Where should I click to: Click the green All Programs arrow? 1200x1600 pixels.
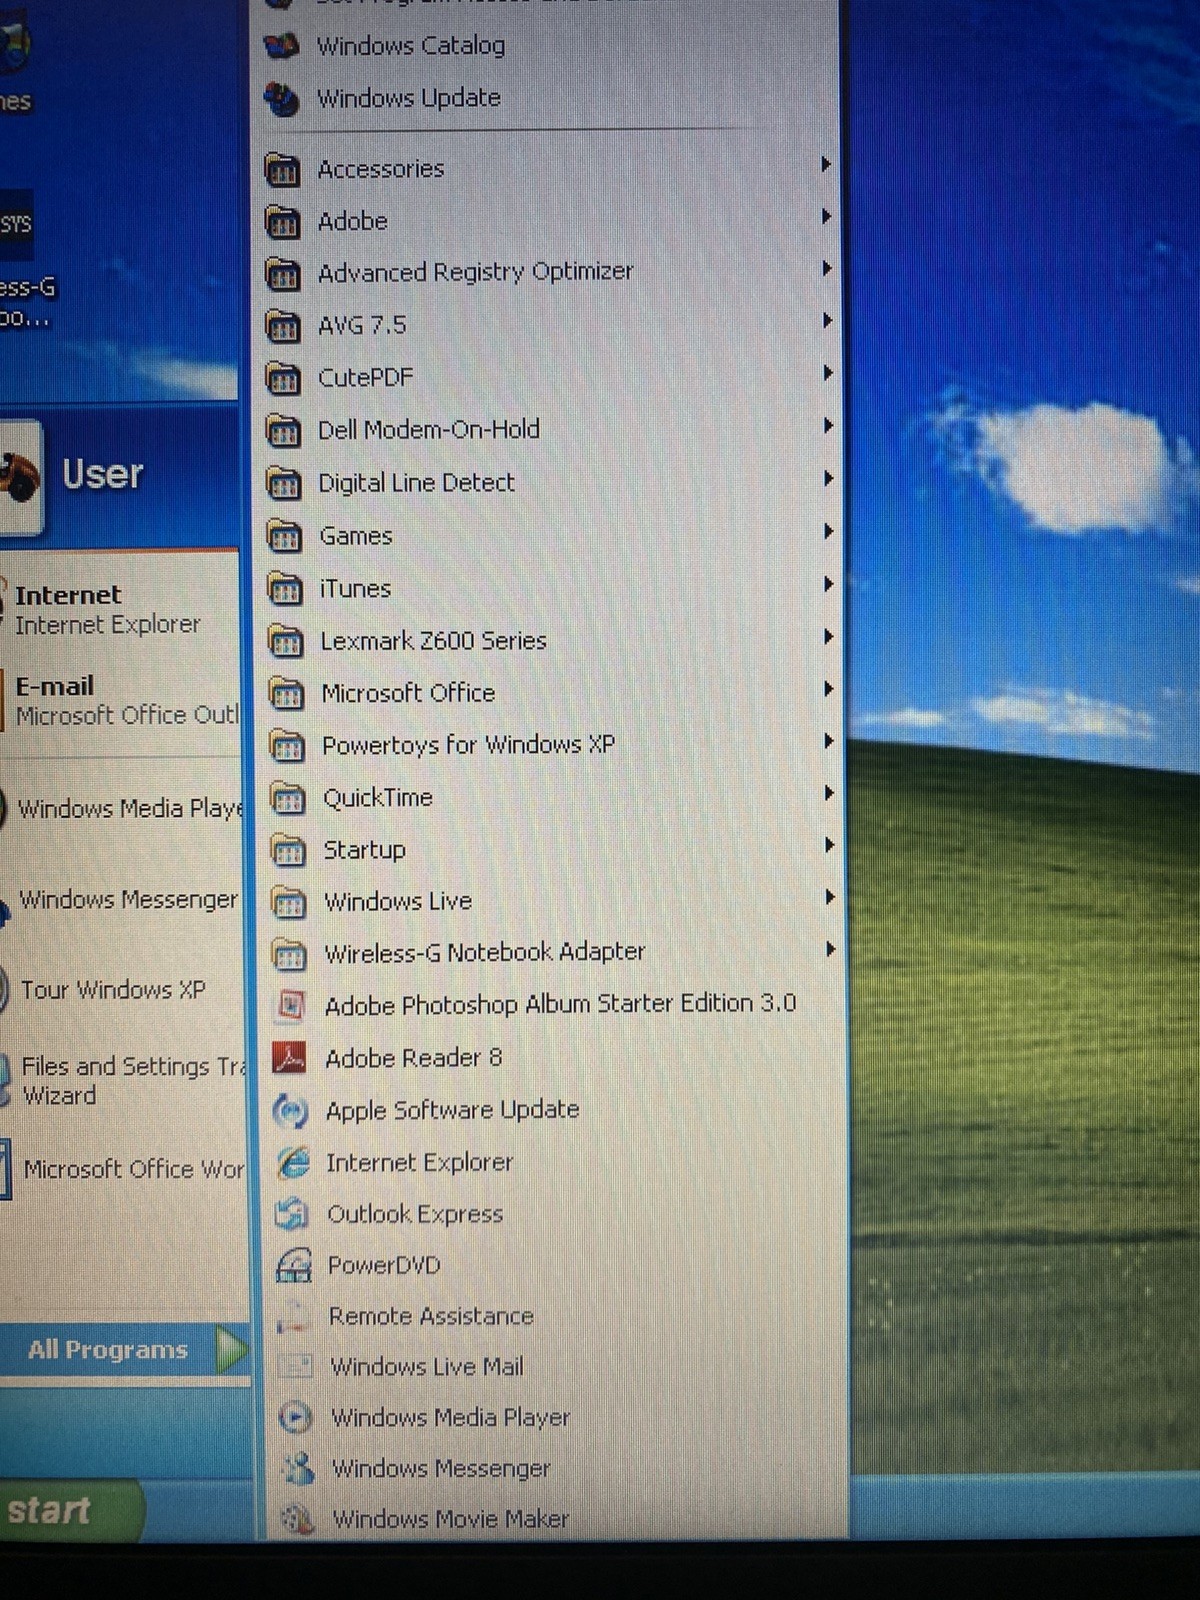[x=231, y=1350]
